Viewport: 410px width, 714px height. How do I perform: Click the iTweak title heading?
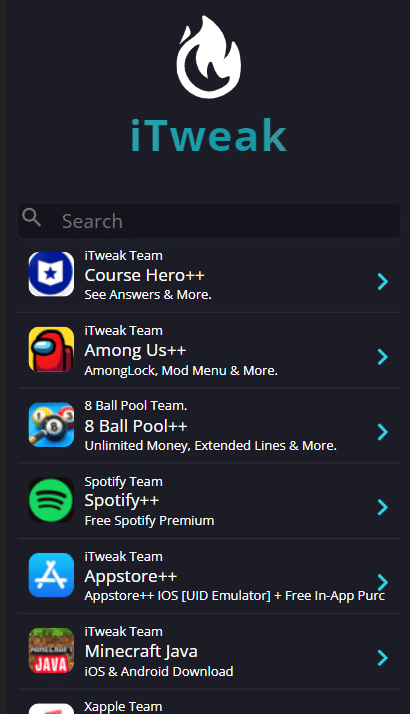click(209, 135)
